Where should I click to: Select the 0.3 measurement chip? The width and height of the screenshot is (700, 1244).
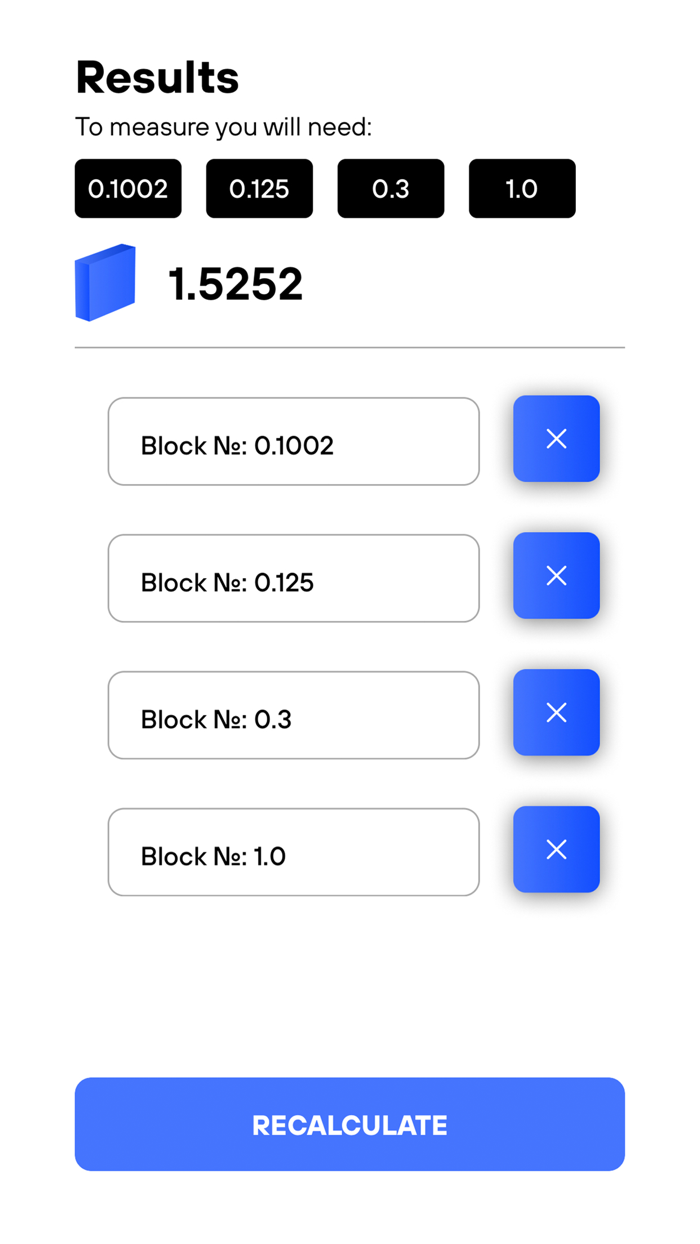(390, 188)
